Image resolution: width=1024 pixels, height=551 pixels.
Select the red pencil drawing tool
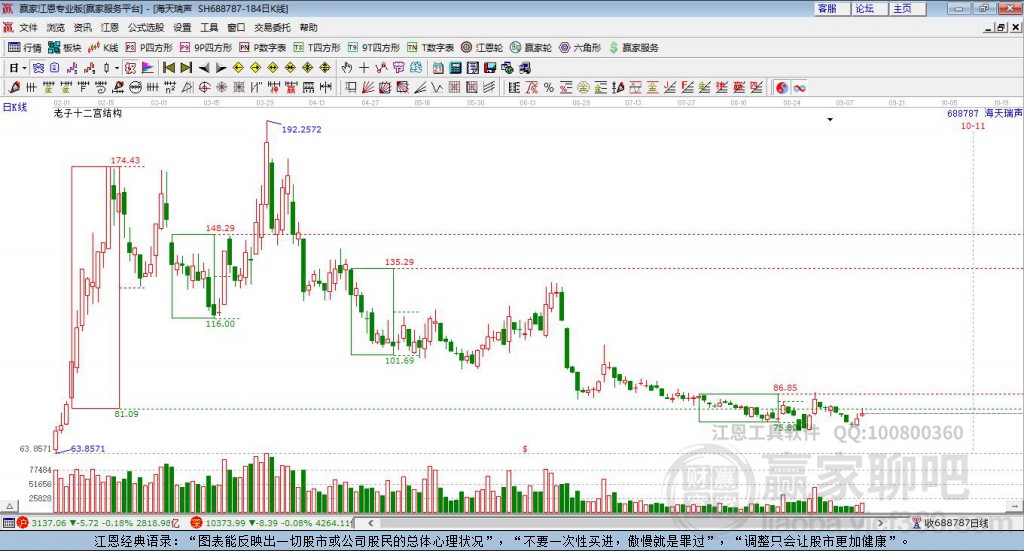click(14, 87)
